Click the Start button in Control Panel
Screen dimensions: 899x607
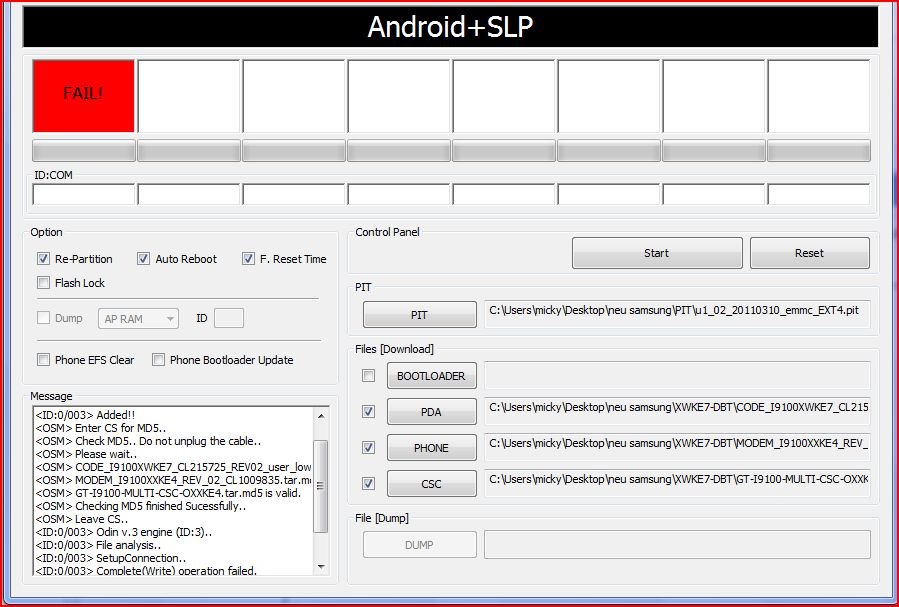[x=656, y=253]
